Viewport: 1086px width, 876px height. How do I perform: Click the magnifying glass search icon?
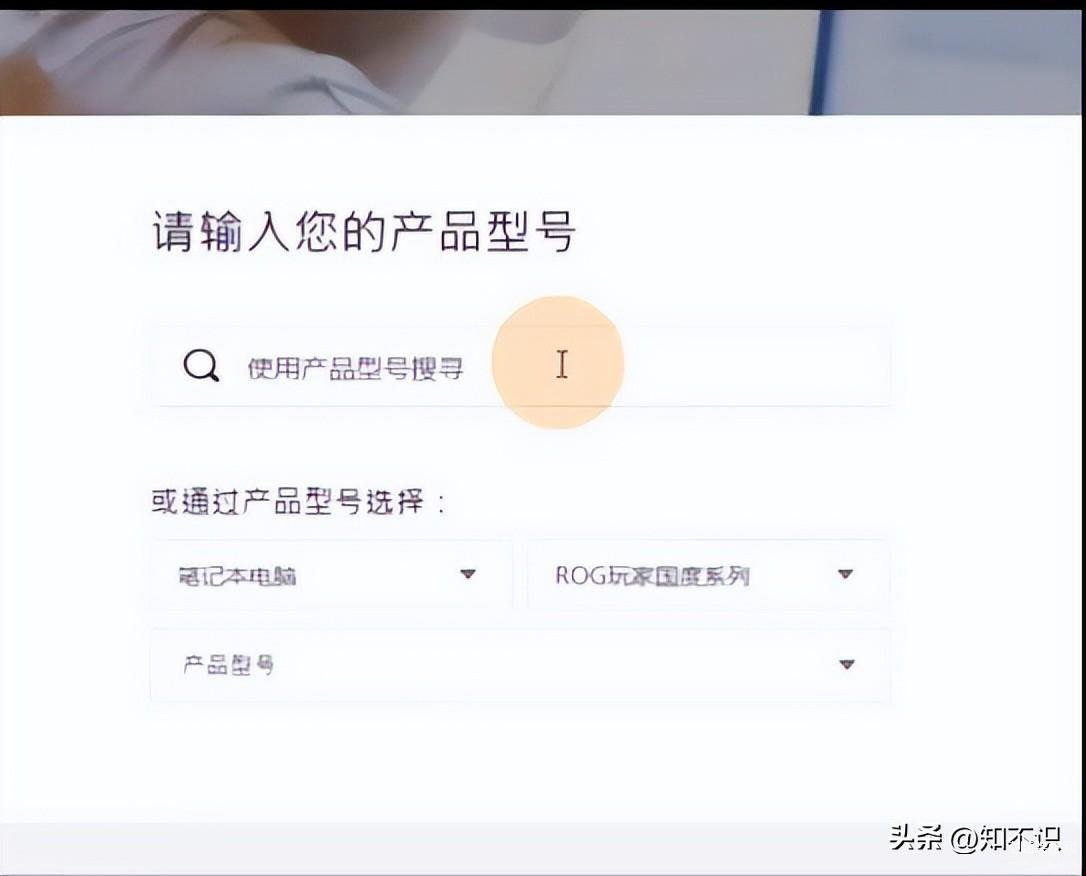click(x=202, y=366)
